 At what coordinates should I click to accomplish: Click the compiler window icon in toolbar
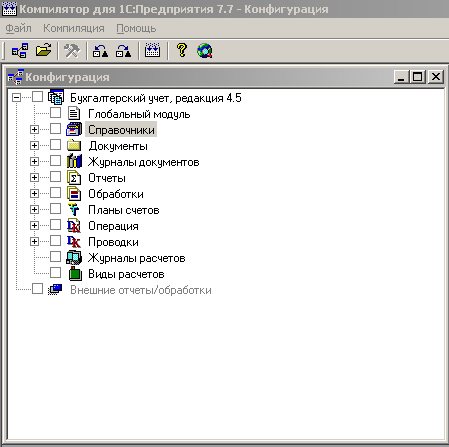[x=153, y=51]
